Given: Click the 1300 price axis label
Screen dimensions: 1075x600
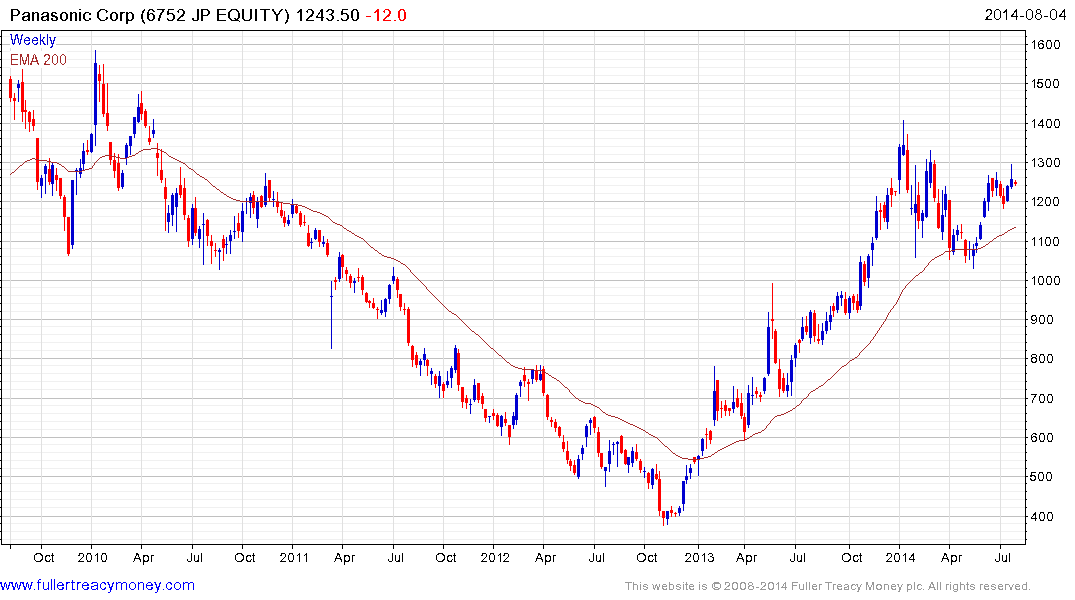Looking at the screenshot, I should point(1046,163).
